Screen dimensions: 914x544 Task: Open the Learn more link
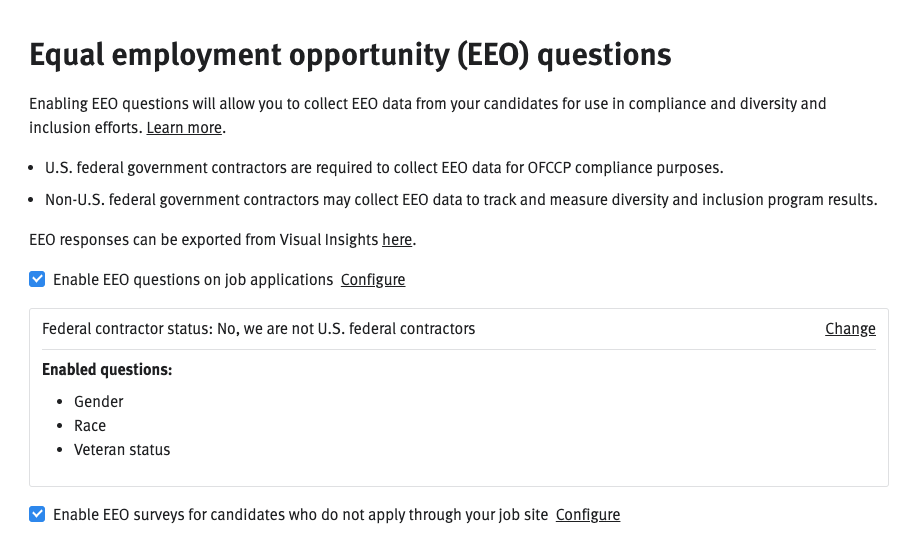(184, 128)
